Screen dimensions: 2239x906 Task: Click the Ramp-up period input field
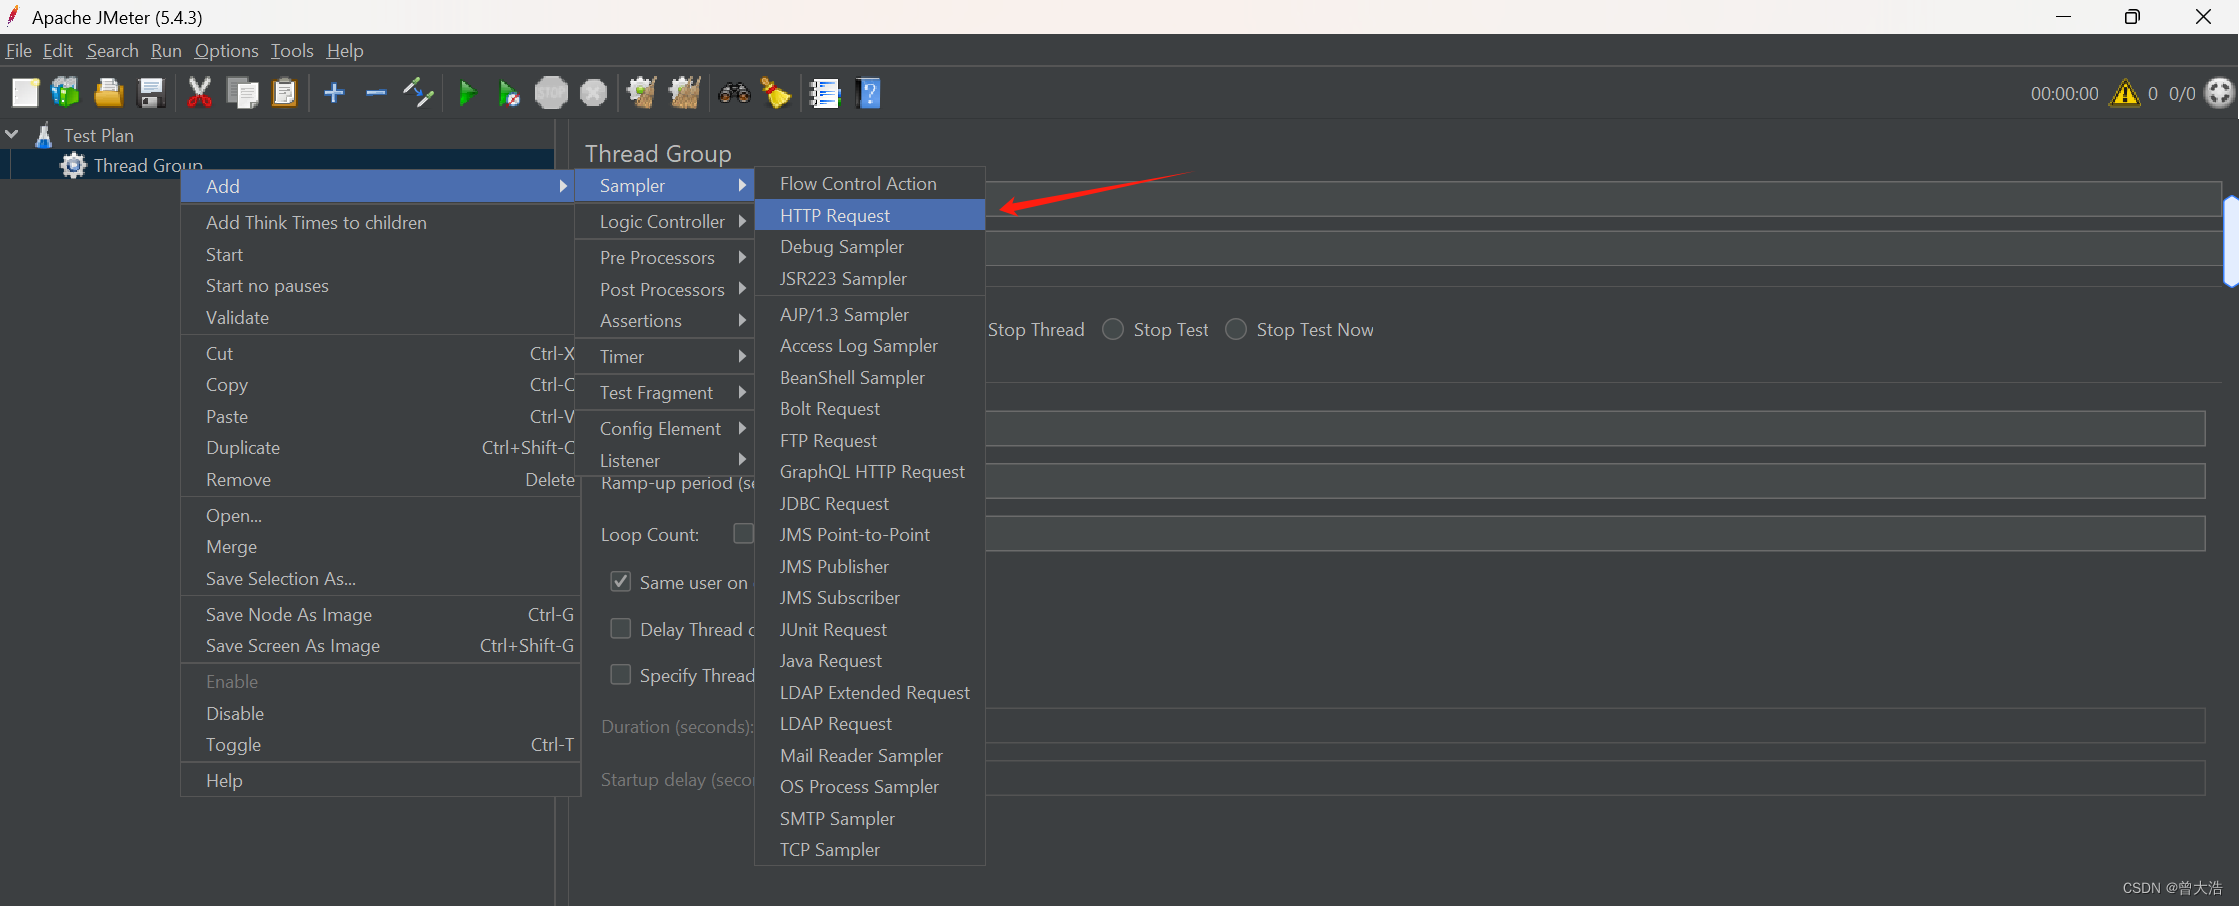tap(1595, 481)
